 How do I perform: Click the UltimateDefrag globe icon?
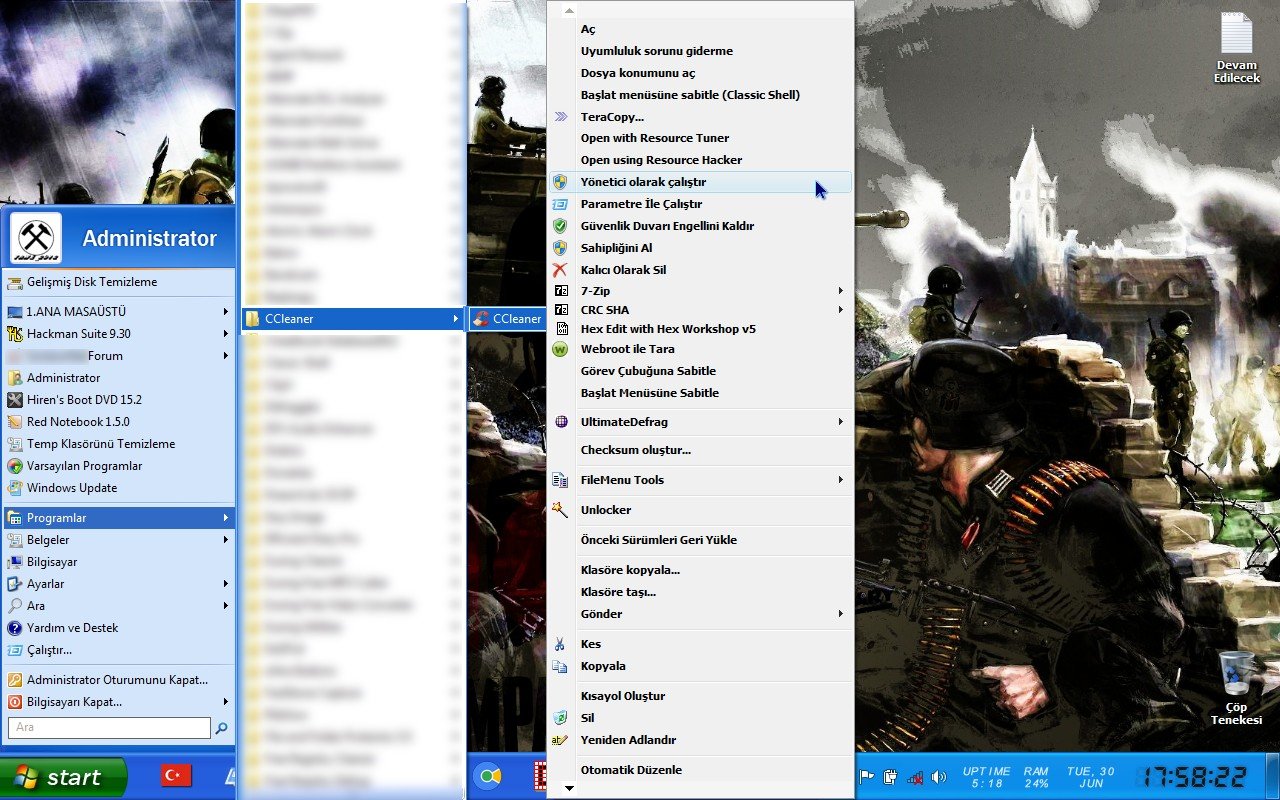tap(561, 422)
